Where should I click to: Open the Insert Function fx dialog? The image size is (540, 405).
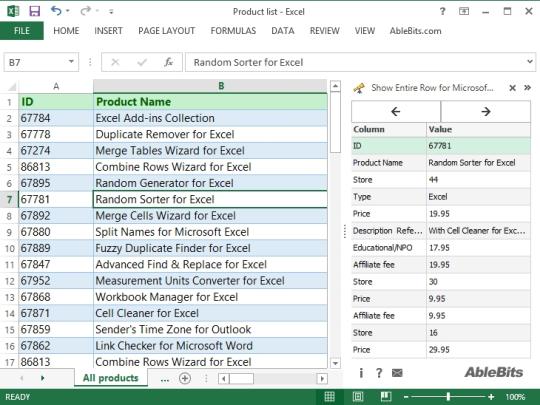click(168, 62)
